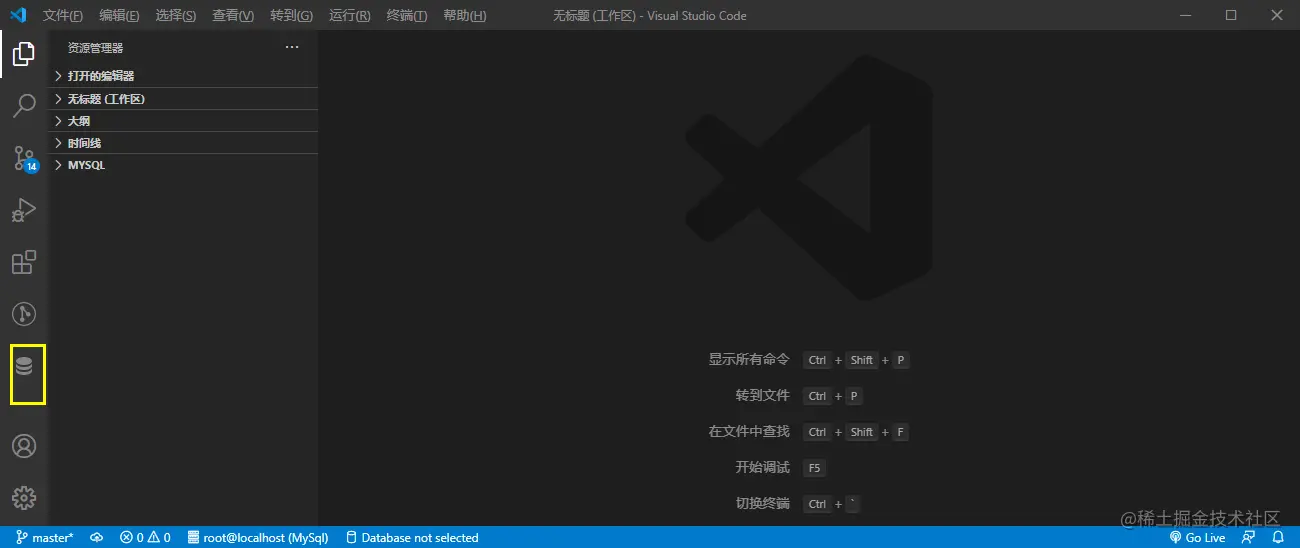Click root@localhost (MySql) status item
The height and width of the screenshot is (548, 1300).
point(258,537)
